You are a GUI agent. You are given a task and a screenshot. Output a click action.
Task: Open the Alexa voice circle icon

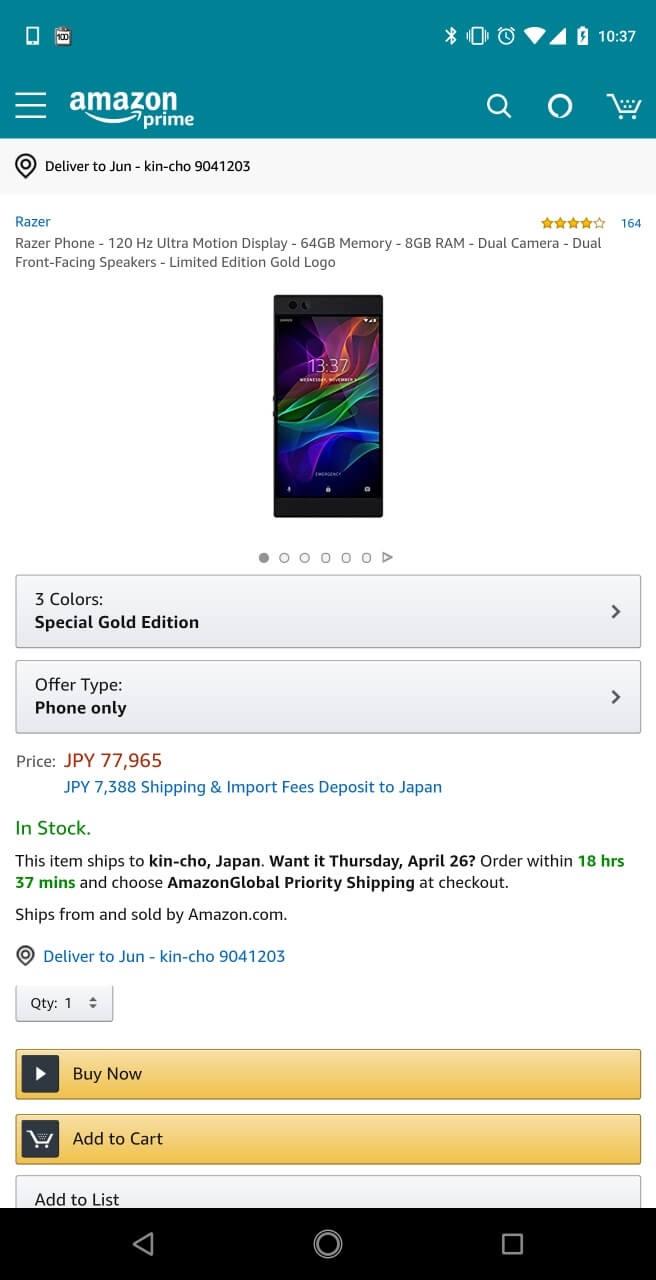[x=560, y=106]
